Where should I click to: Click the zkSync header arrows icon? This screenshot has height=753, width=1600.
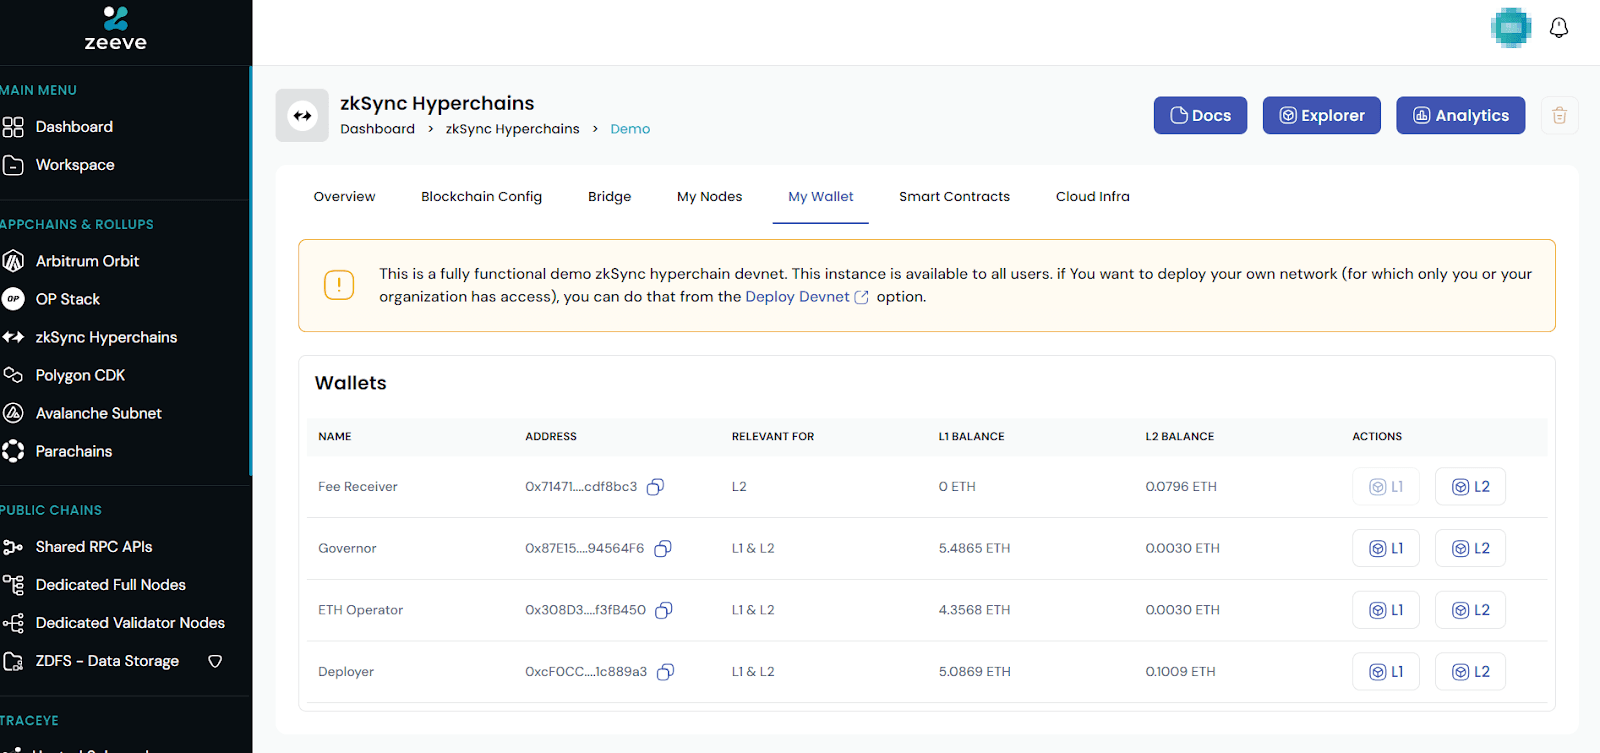click(302, 115)
